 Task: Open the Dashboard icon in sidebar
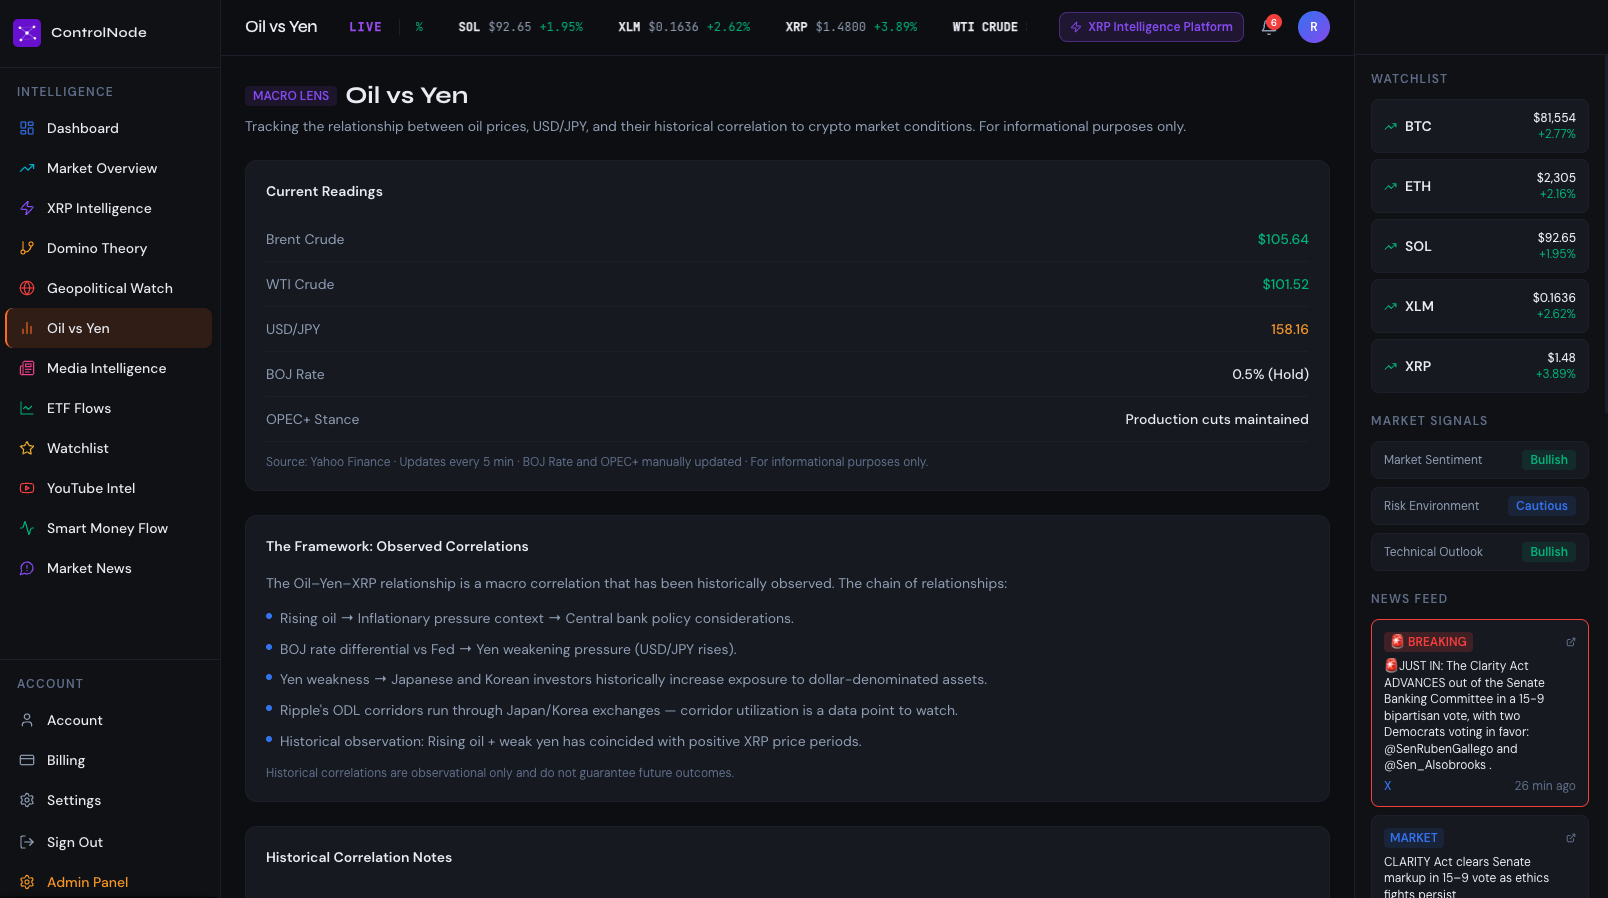click(x=27, y=128)
